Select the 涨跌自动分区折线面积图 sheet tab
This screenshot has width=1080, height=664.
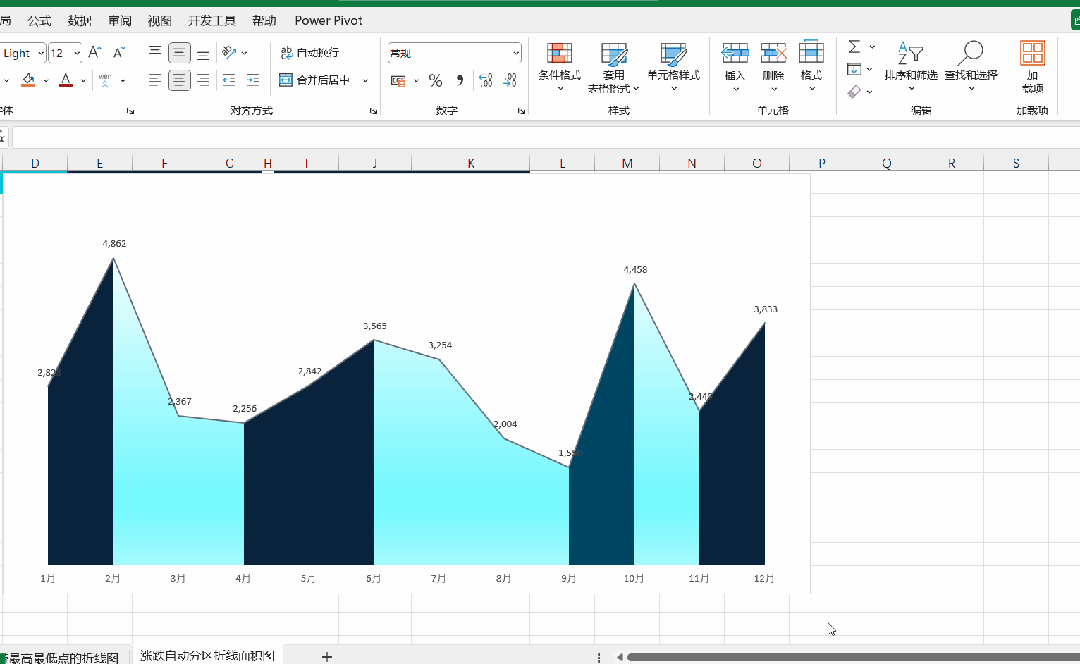point(207,656)
